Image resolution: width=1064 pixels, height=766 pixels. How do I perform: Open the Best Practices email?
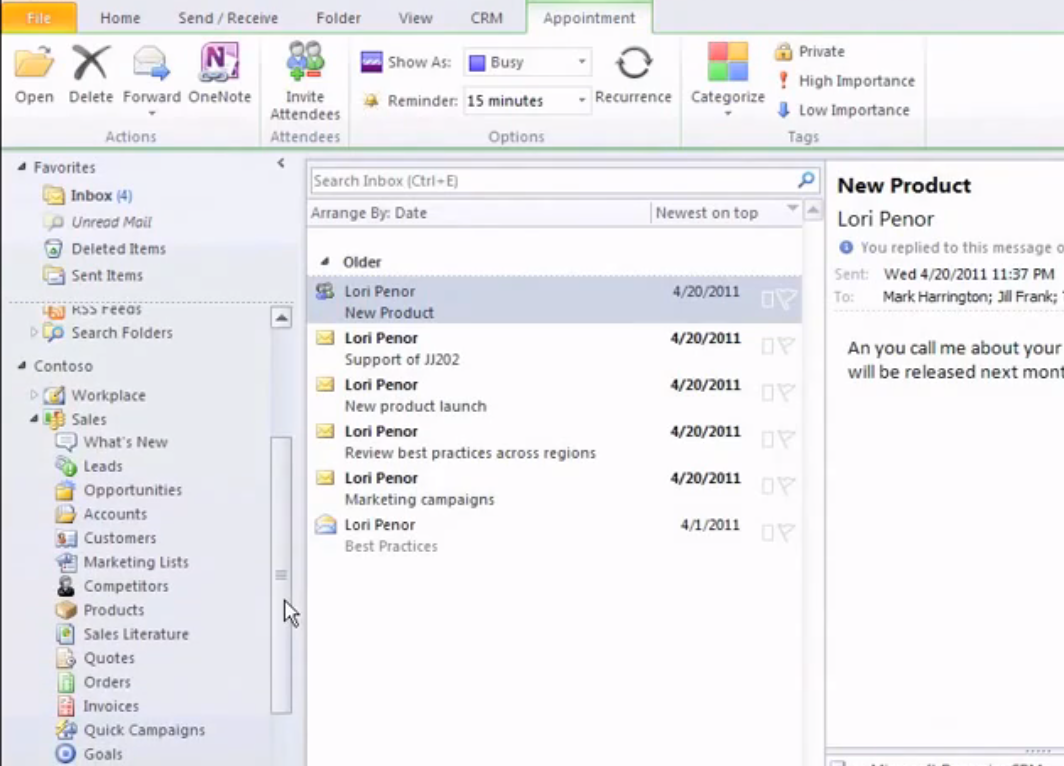pyautogui.click(x=554, y=534)
